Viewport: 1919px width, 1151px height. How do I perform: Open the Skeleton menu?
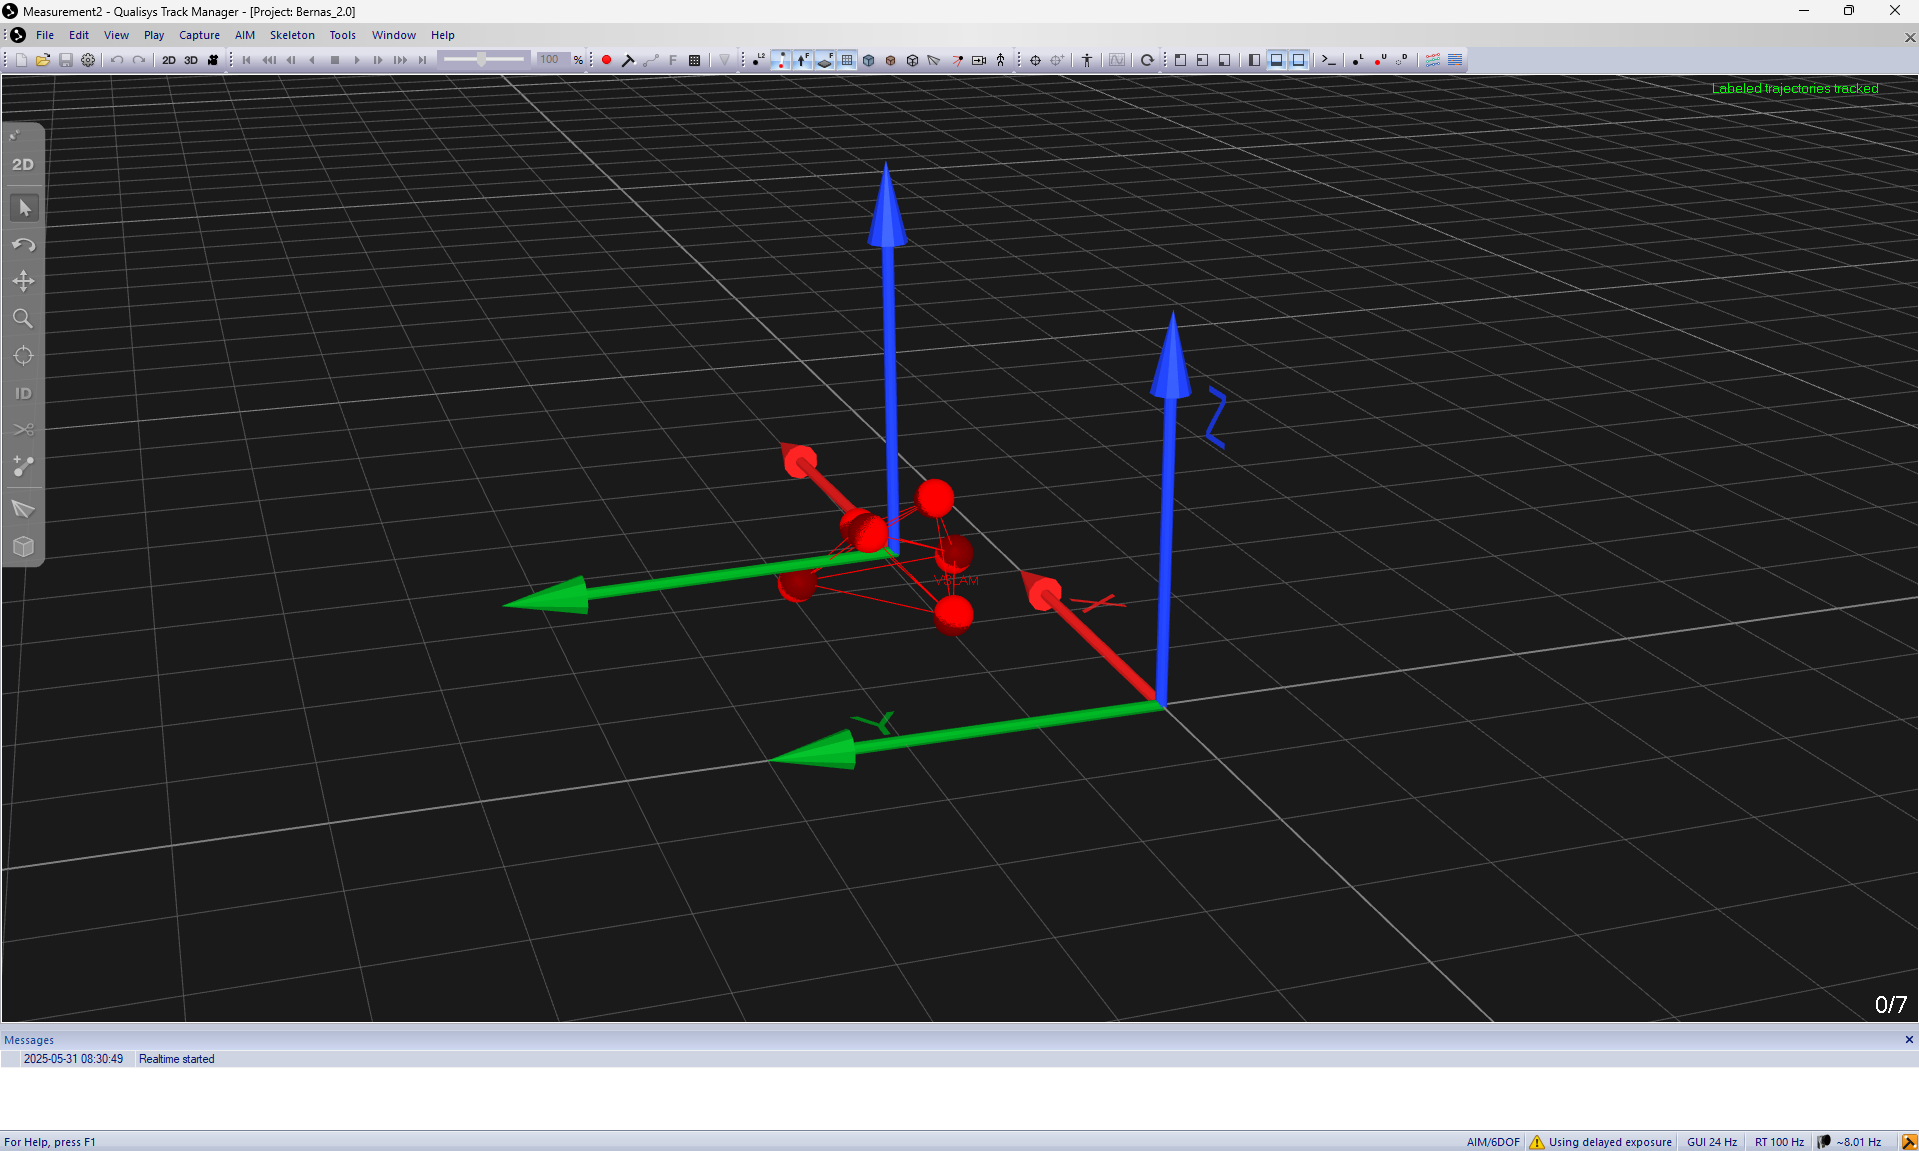[292, 35]
